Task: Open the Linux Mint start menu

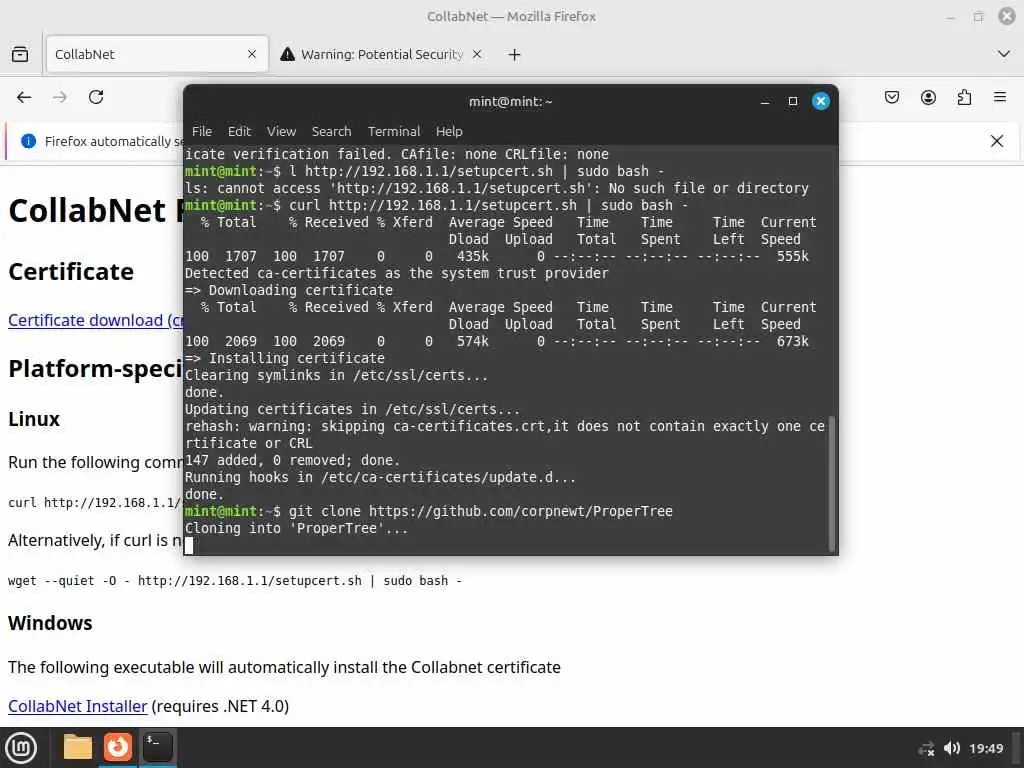Action: pos(21,748)
